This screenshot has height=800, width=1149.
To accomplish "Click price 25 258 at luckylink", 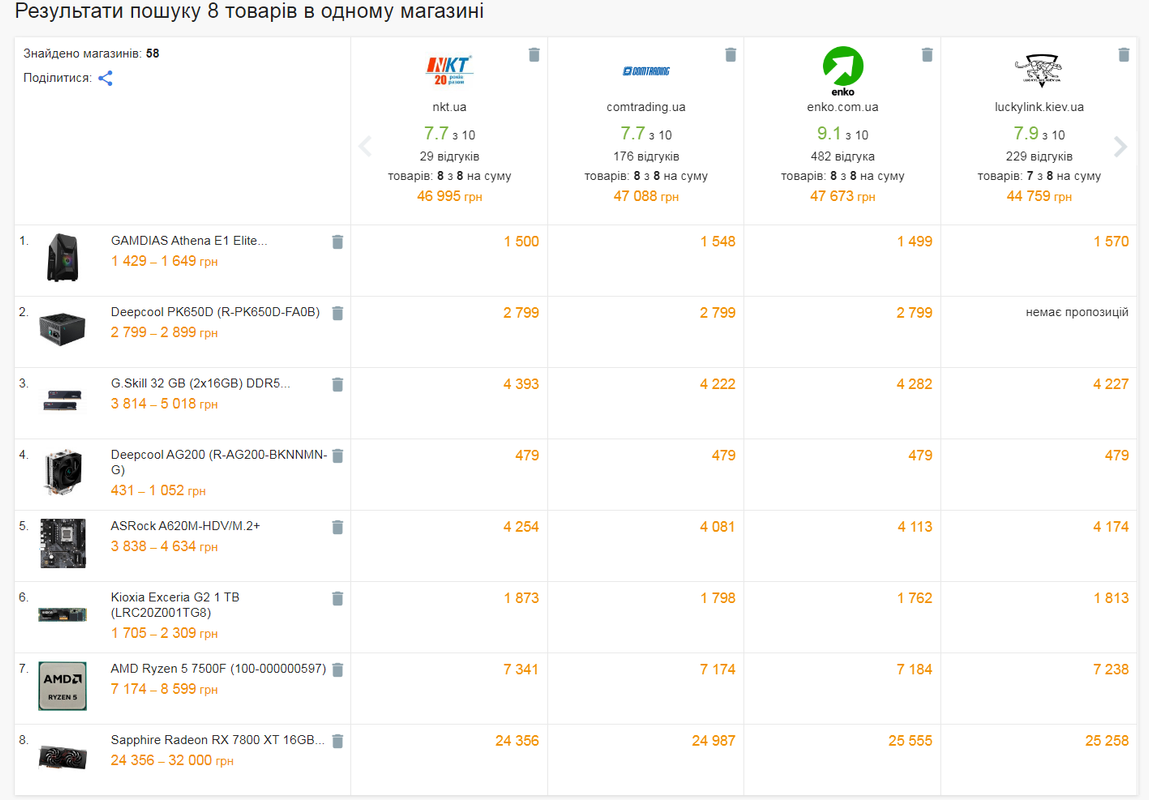I will click(1106, 741).
